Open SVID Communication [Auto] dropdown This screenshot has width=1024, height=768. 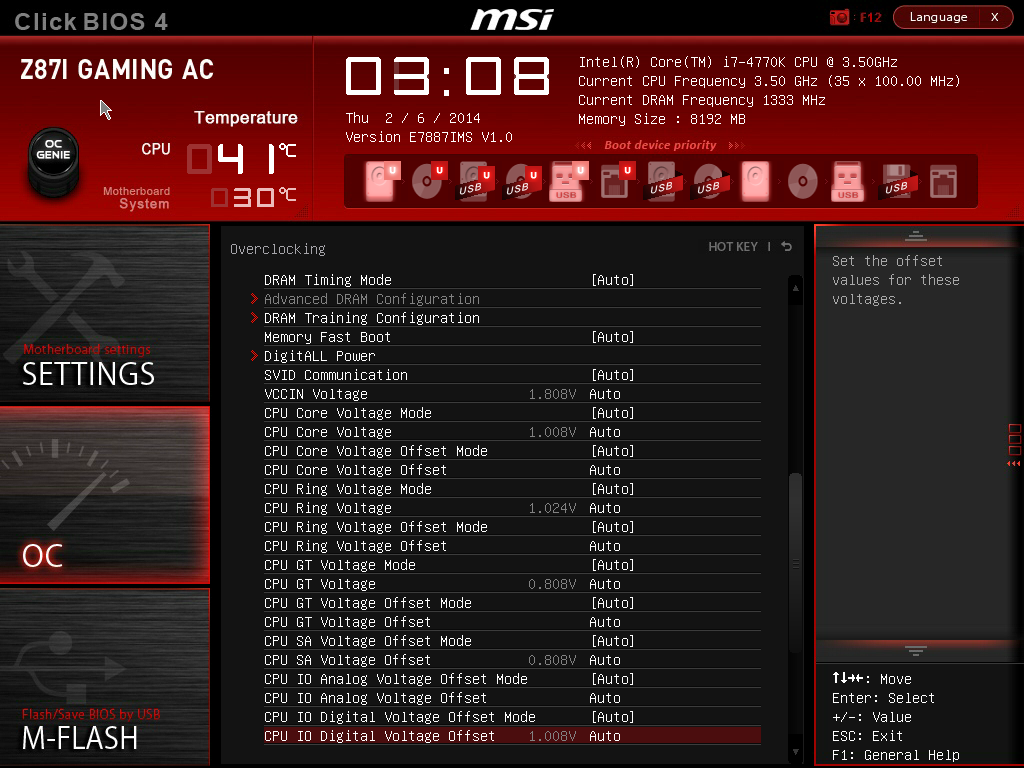coord(613,375)
